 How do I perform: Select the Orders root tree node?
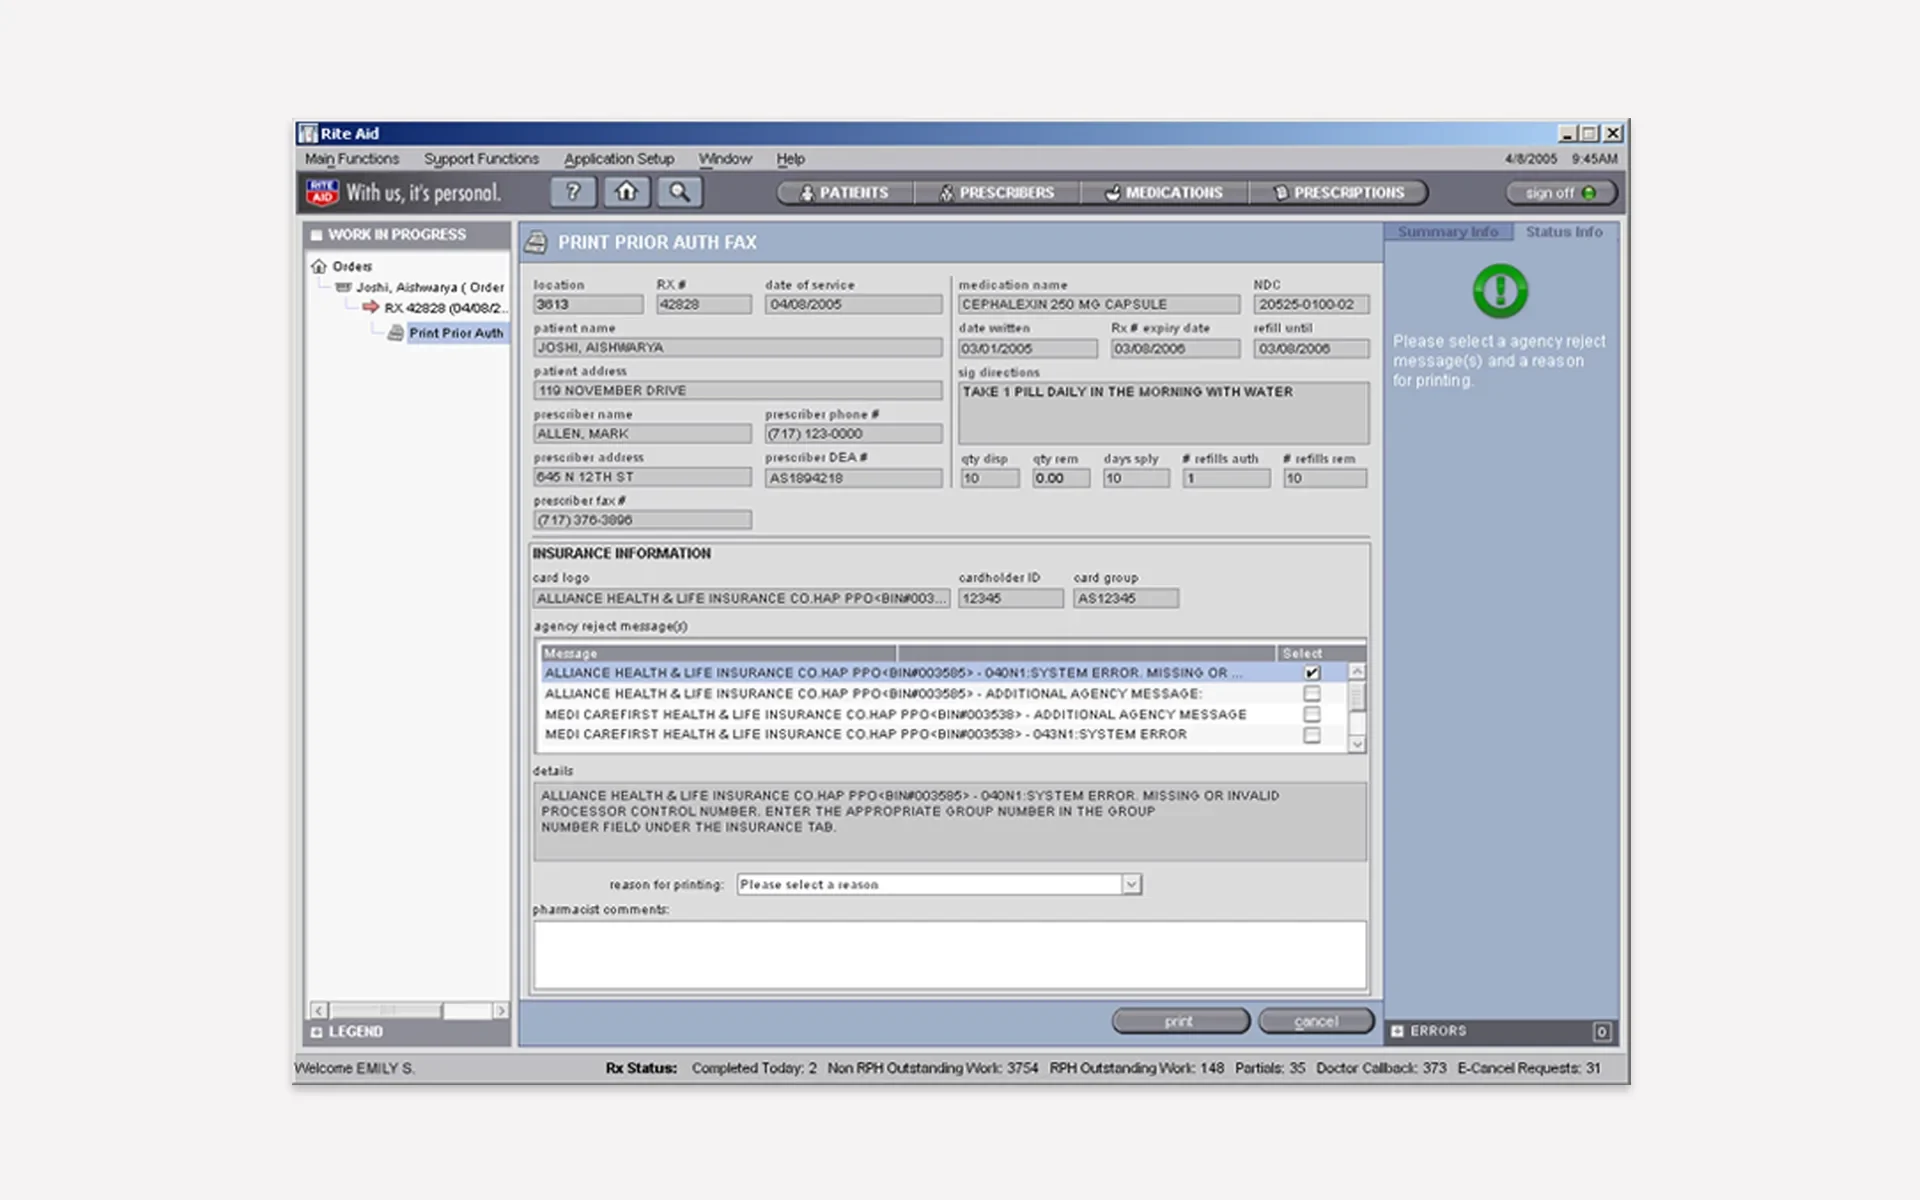[352, 267]
